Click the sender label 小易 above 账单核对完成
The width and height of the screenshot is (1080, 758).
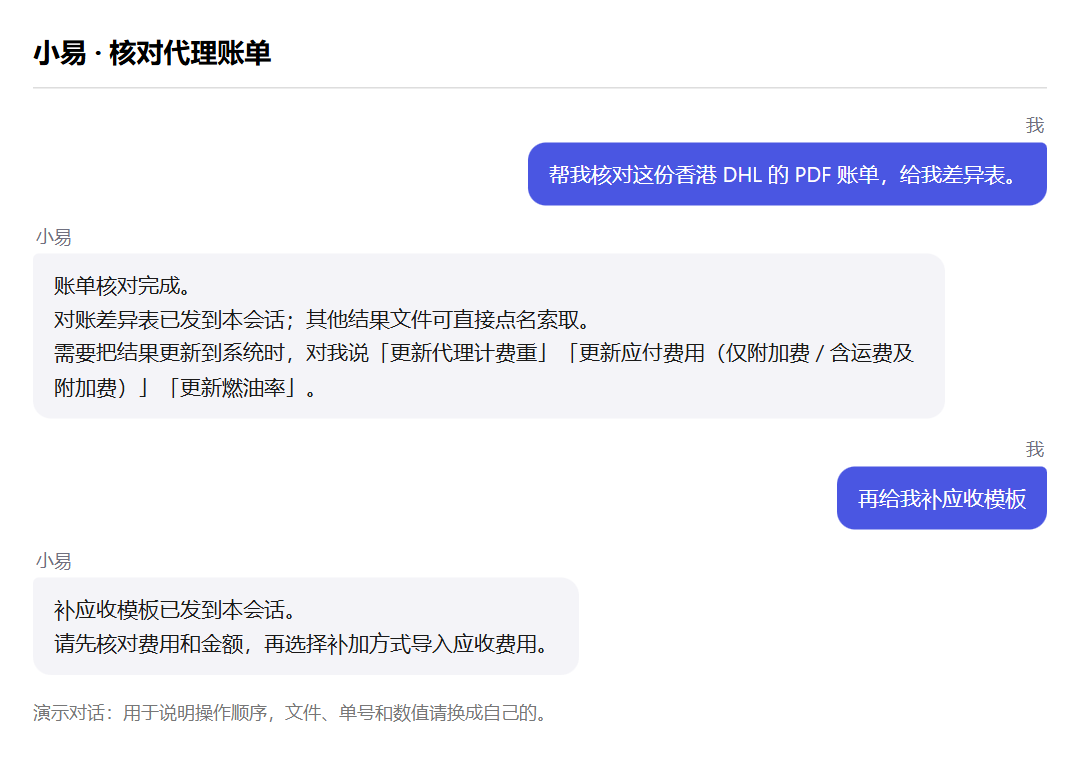(54, 237)
